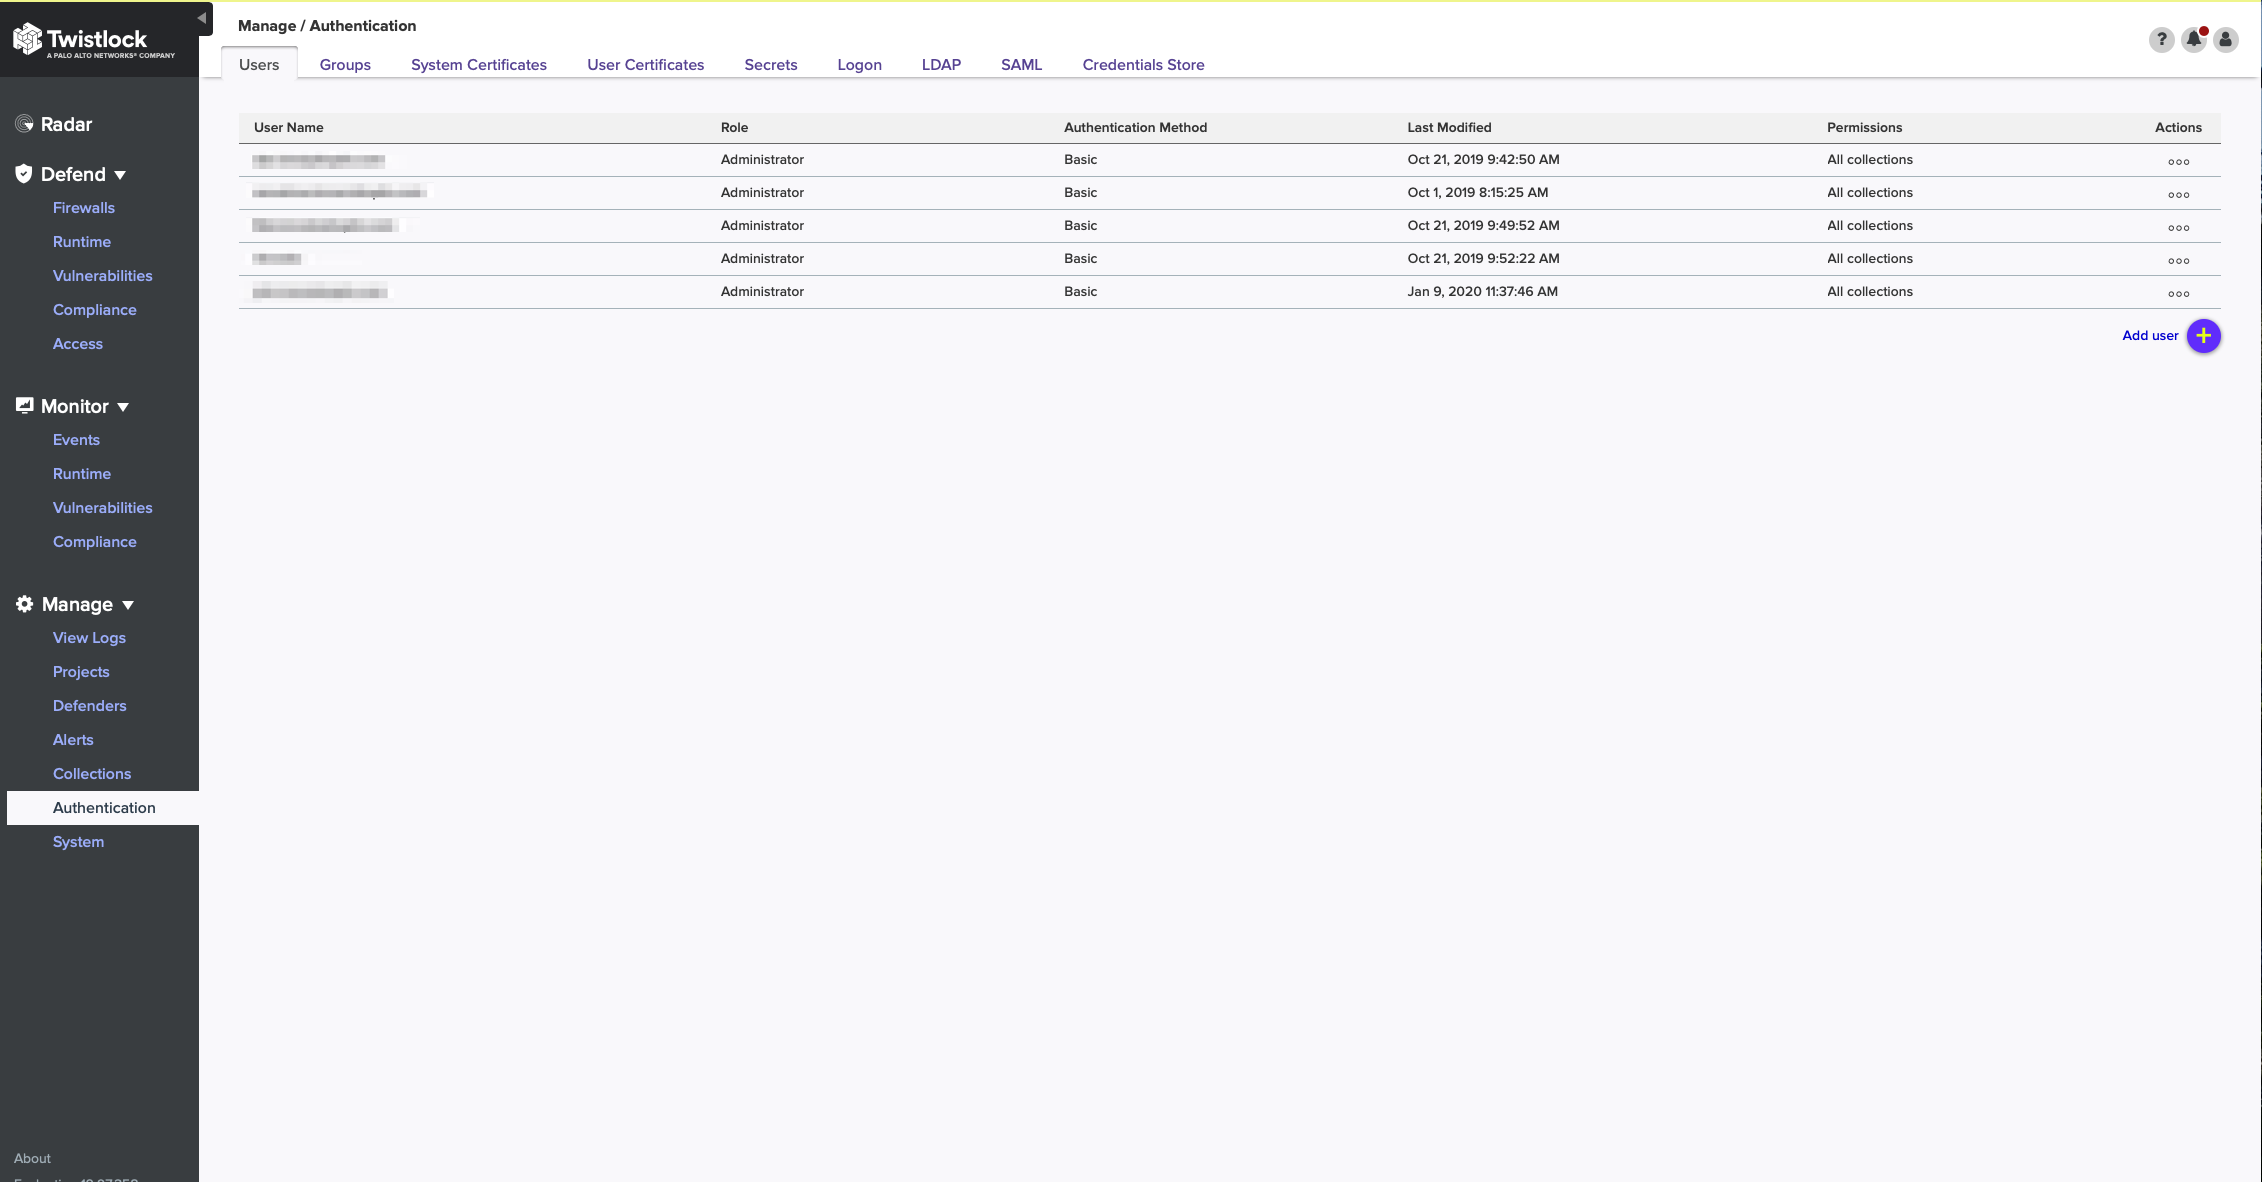Click the purple Add user plus icon
Image resolution: width=2262 pixels, height=1182 pixels.
point(2203,336)
